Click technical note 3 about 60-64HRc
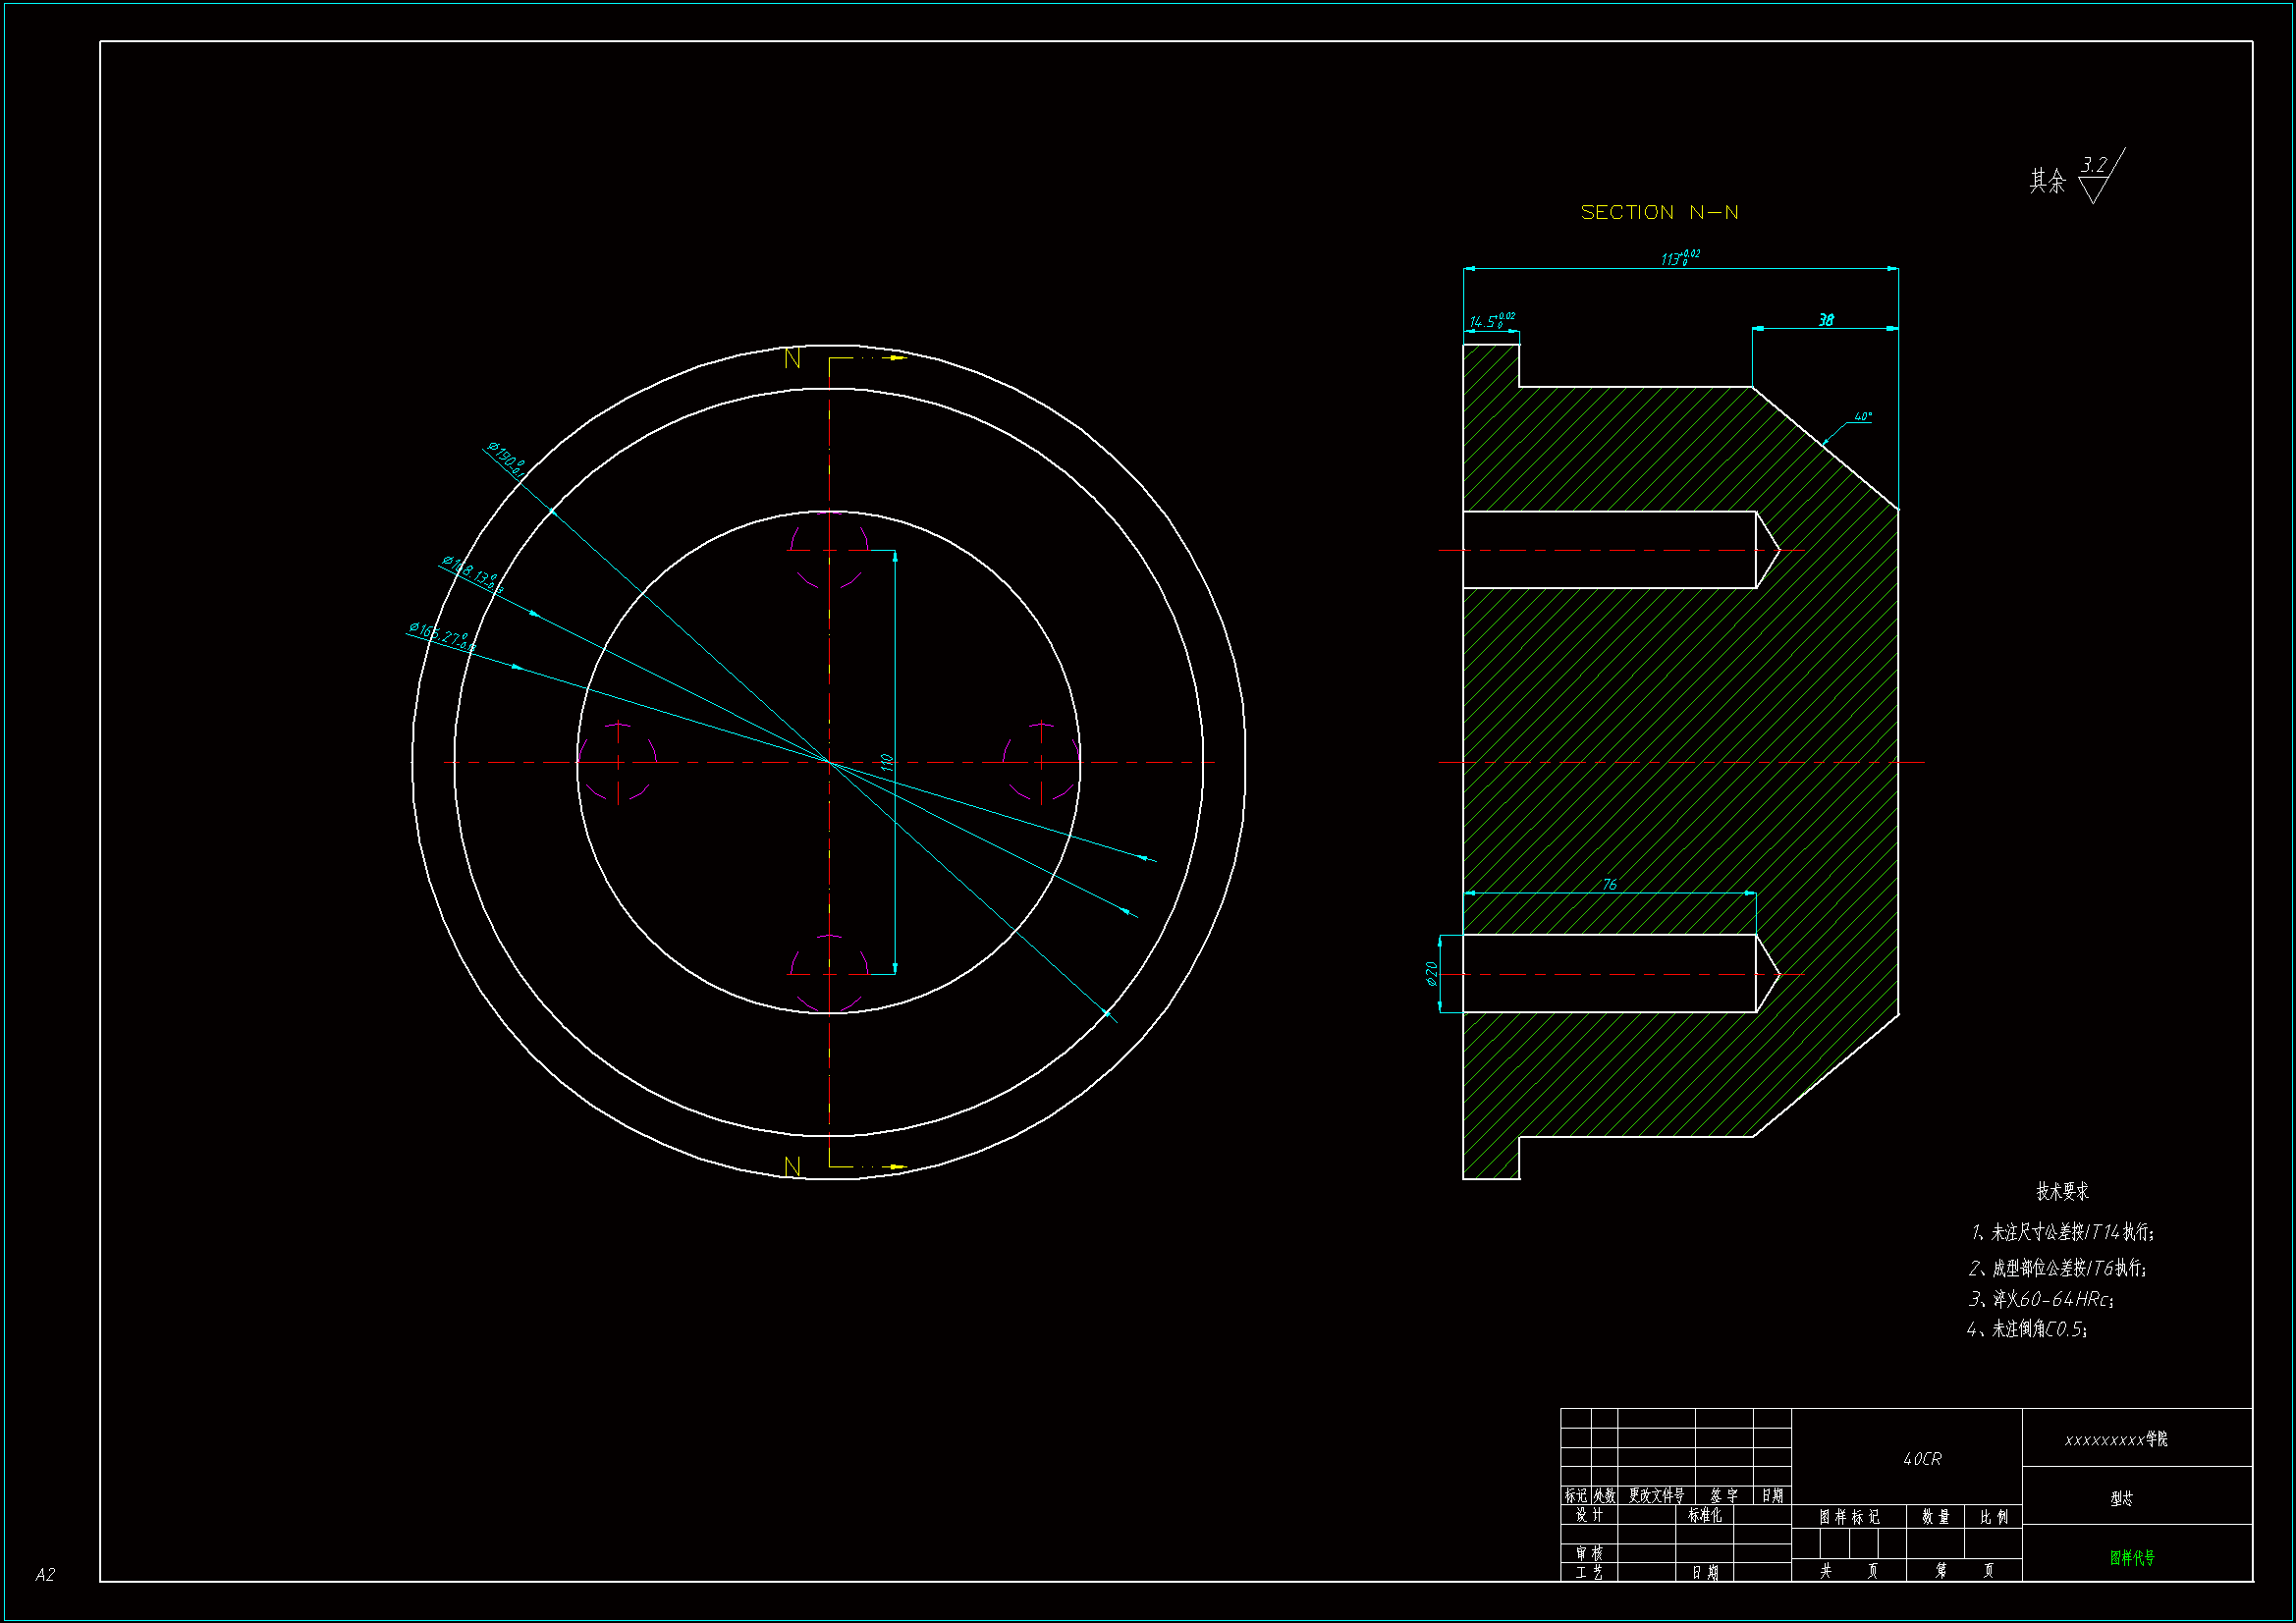Image resolution: width=2296 pixels, height=1623 pixels. (x=2041, y=1299)
